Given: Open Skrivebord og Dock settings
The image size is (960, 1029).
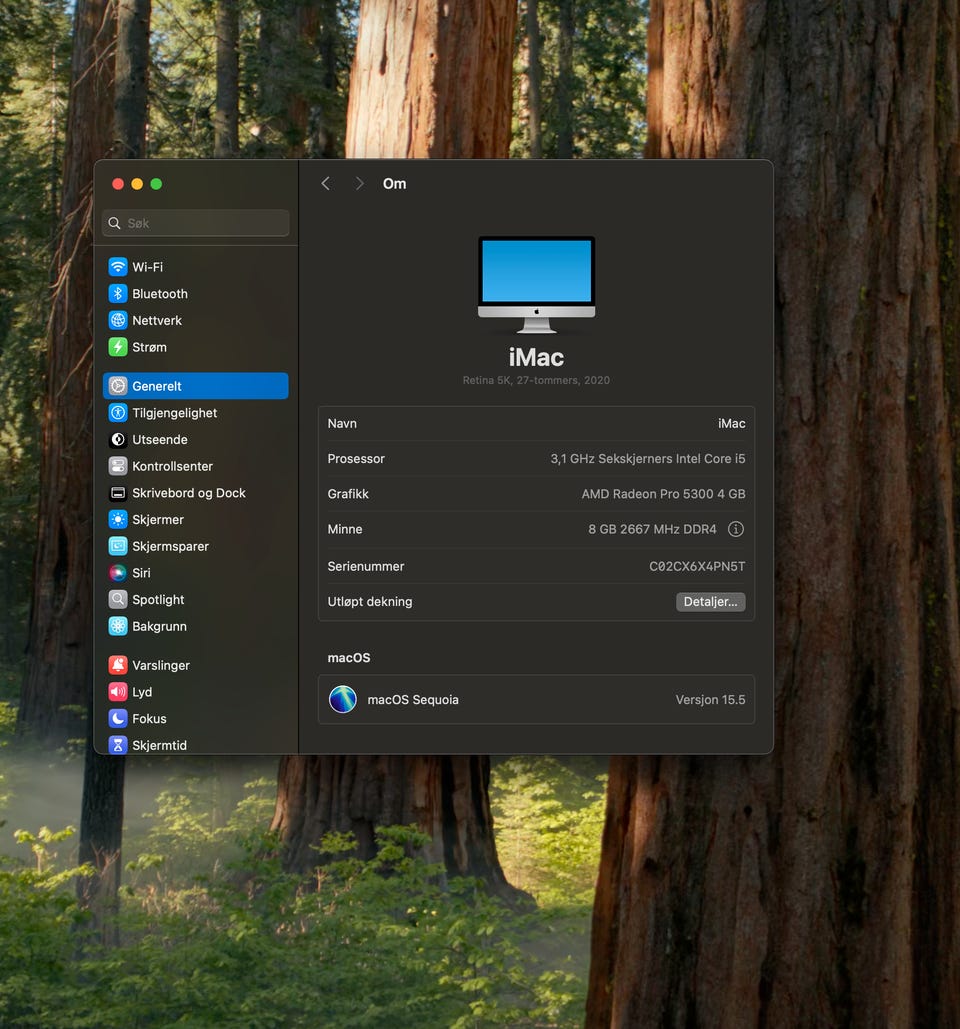Looking at the screenshot, I should [x=188, y=493].
